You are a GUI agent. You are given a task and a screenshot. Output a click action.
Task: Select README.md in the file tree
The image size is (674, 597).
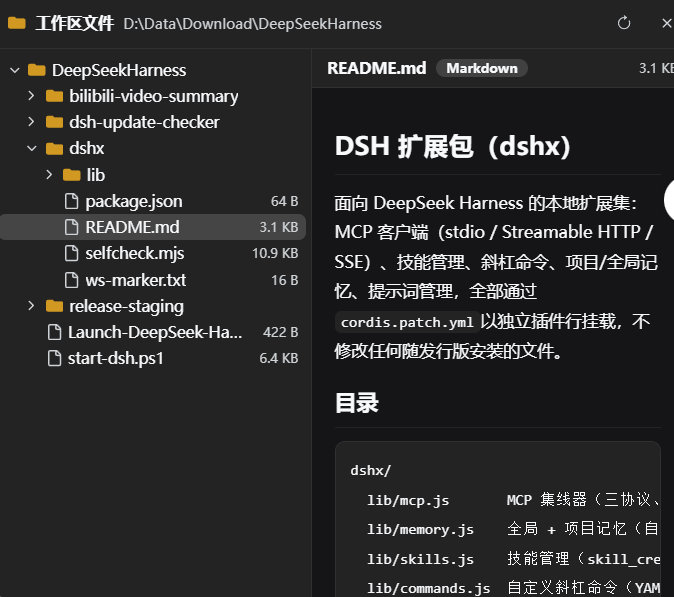click(x=153, y=227)
